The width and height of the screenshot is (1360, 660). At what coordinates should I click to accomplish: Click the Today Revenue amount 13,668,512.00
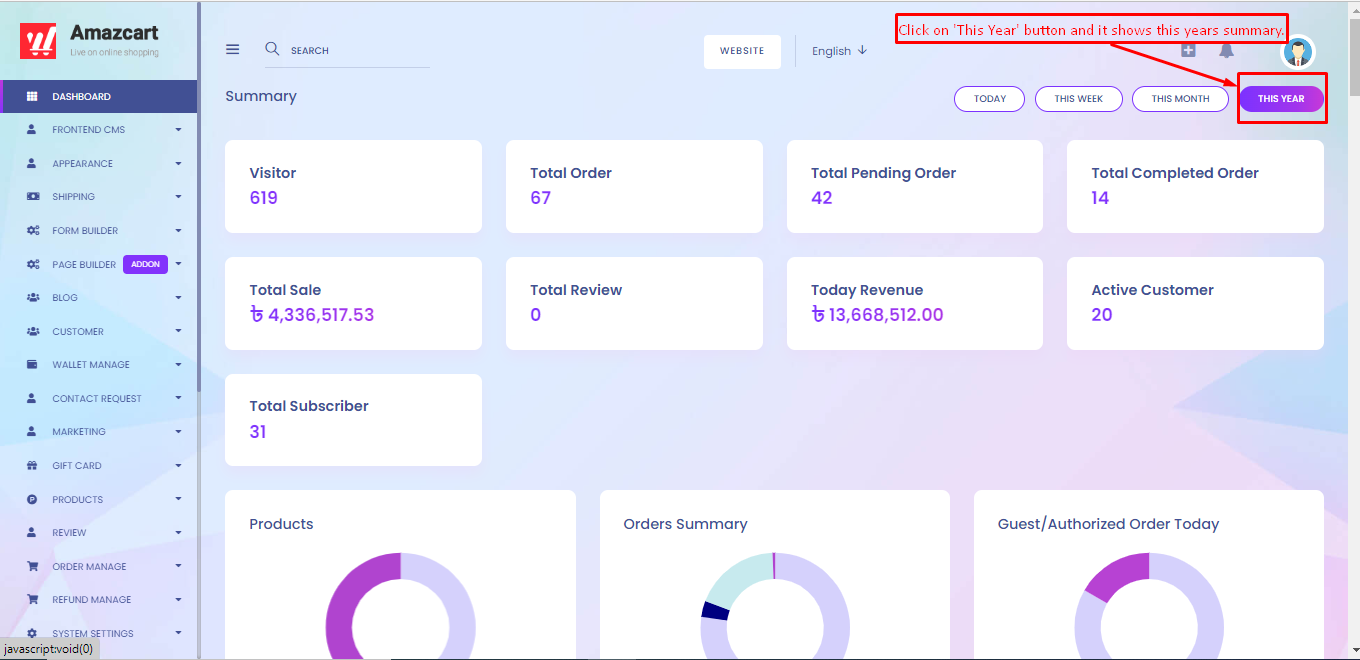(x=877, y=315)
